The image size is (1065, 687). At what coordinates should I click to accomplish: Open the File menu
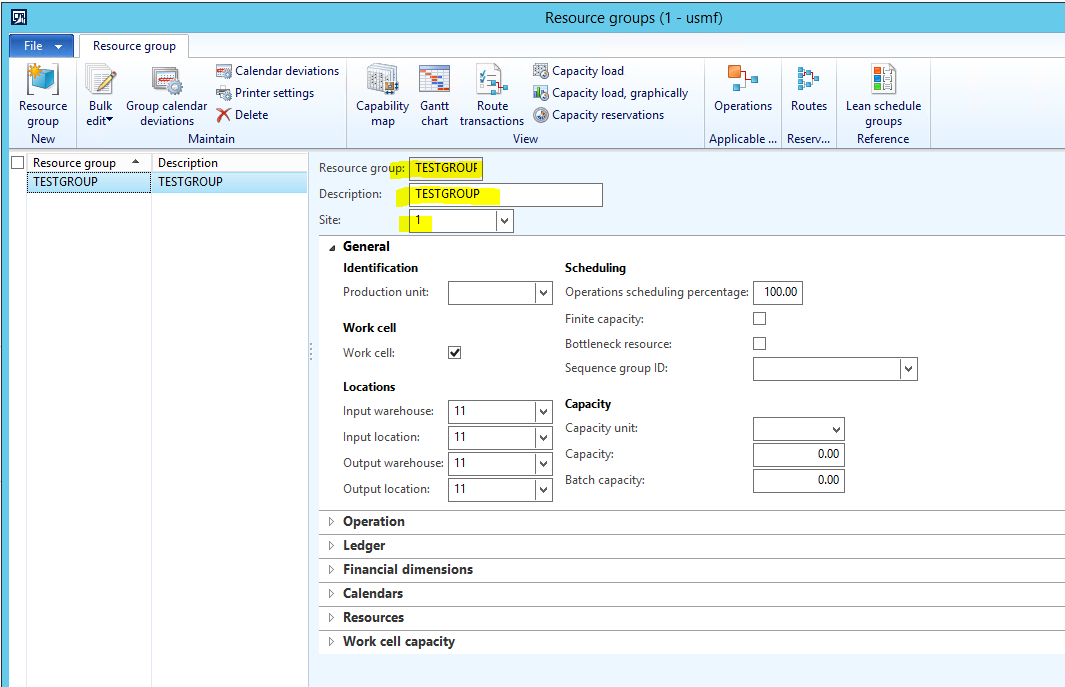(41, 46)
